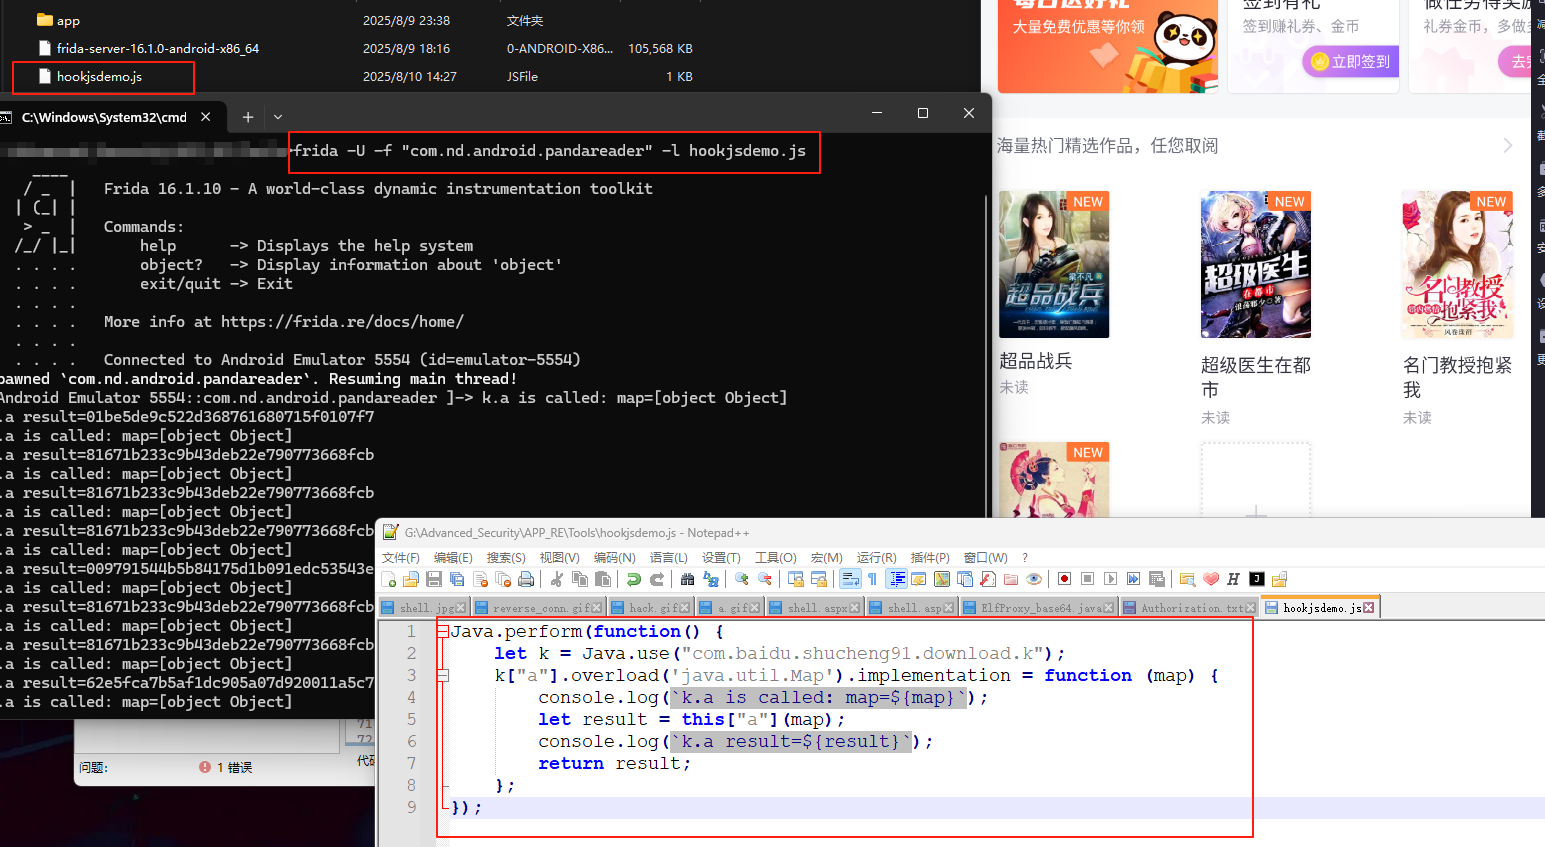Start recording a macro
Image resolution: width=1545 pixels, height=847 pixels.
1064,578
